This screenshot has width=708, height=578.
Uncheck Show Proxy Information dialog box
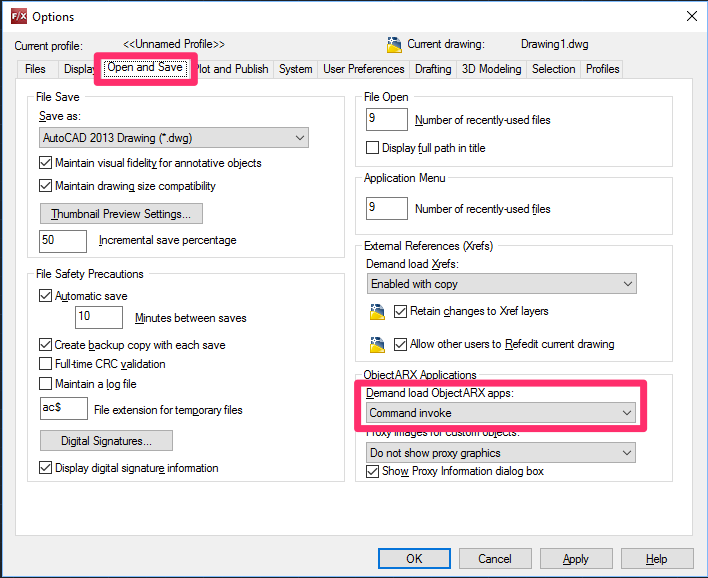(372, 471)
